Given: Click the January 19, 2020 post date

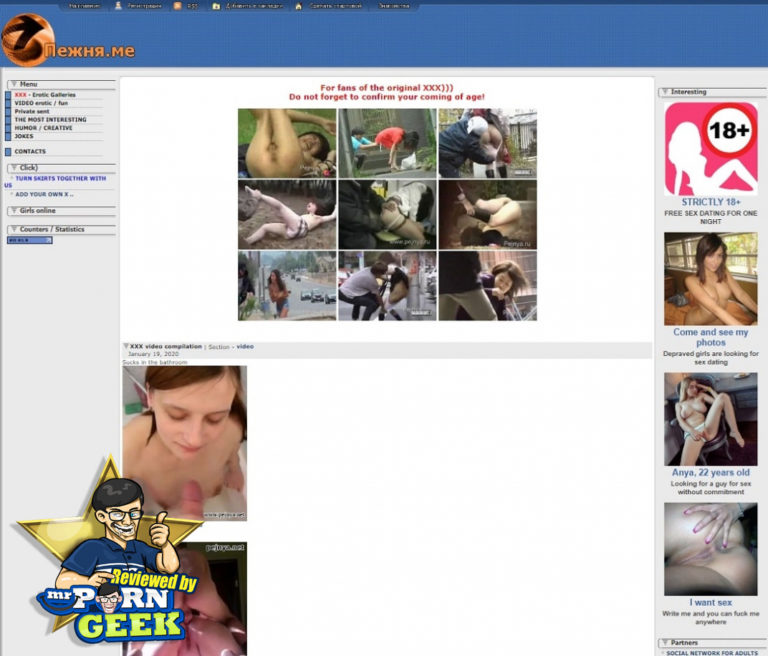Looking at the screenshot, I should point(153,354).
